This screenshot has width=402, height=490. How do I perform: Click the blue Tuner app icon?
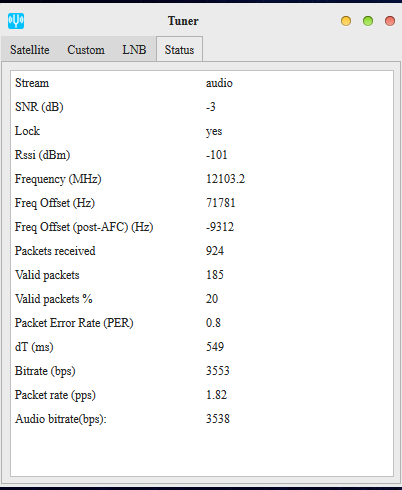click(x=16, y=21)
